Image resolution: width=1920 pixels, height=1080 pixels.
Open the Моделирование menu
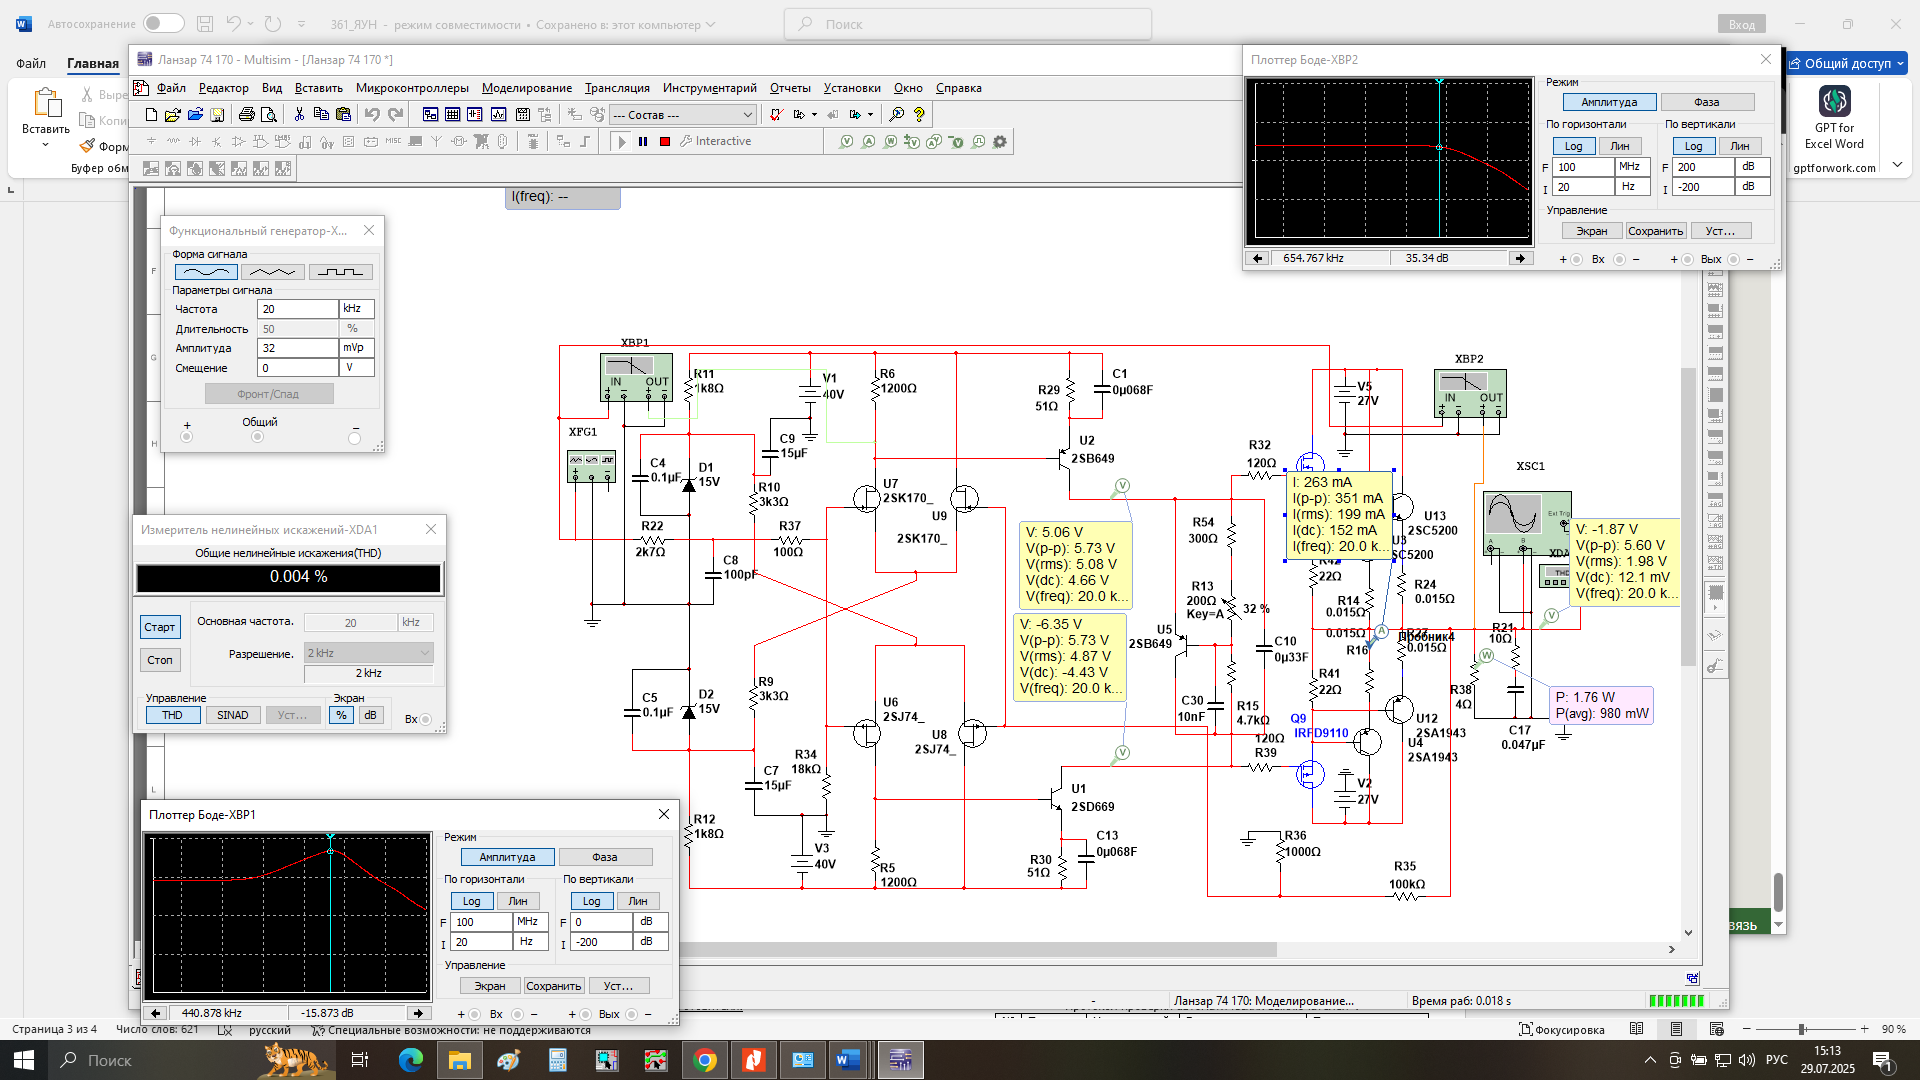click(x=527, y=88)
